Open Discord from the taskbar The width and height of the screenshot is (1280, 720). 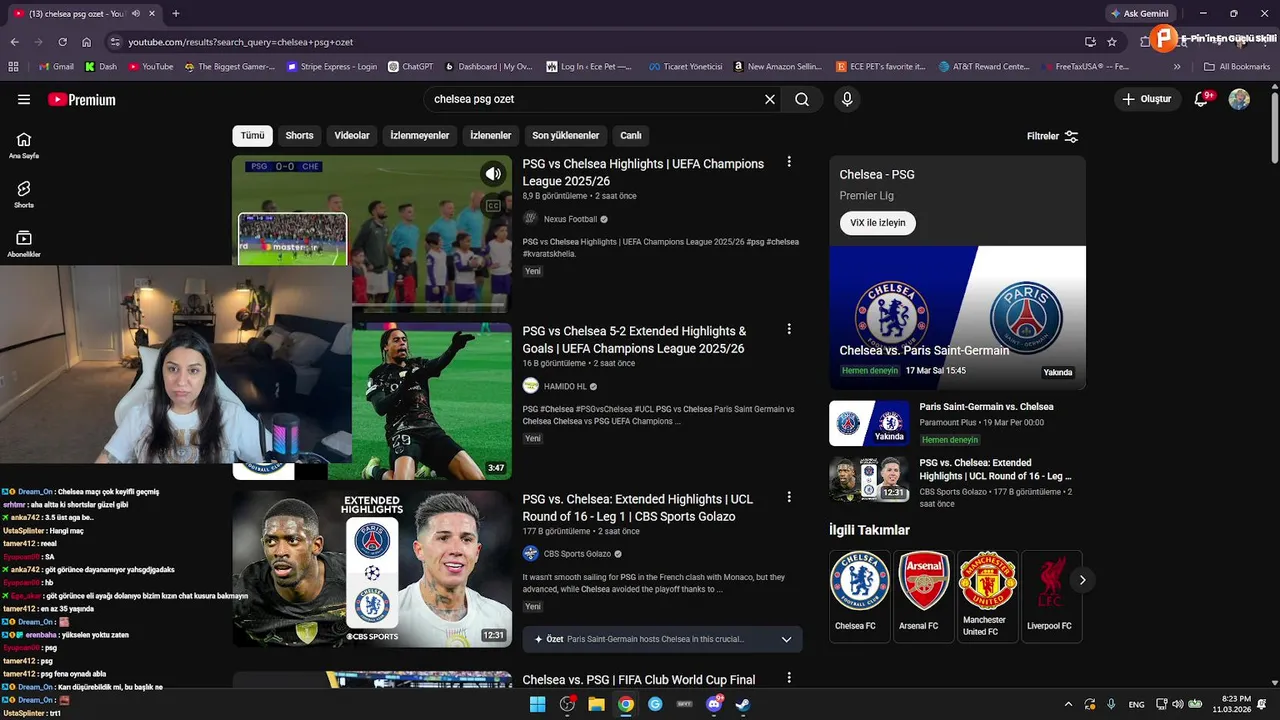714,704
